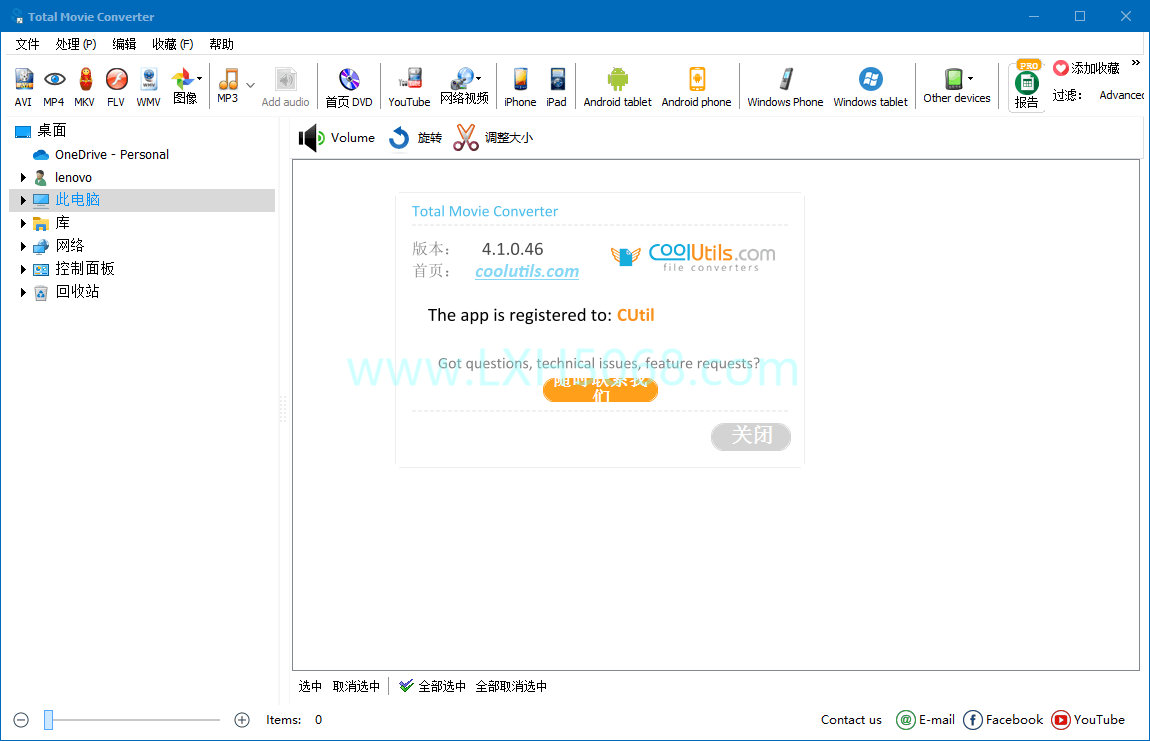Click 添加收藏 add favorite heart
Viewport: 1150px width, 741px height.
[1086, 68]
